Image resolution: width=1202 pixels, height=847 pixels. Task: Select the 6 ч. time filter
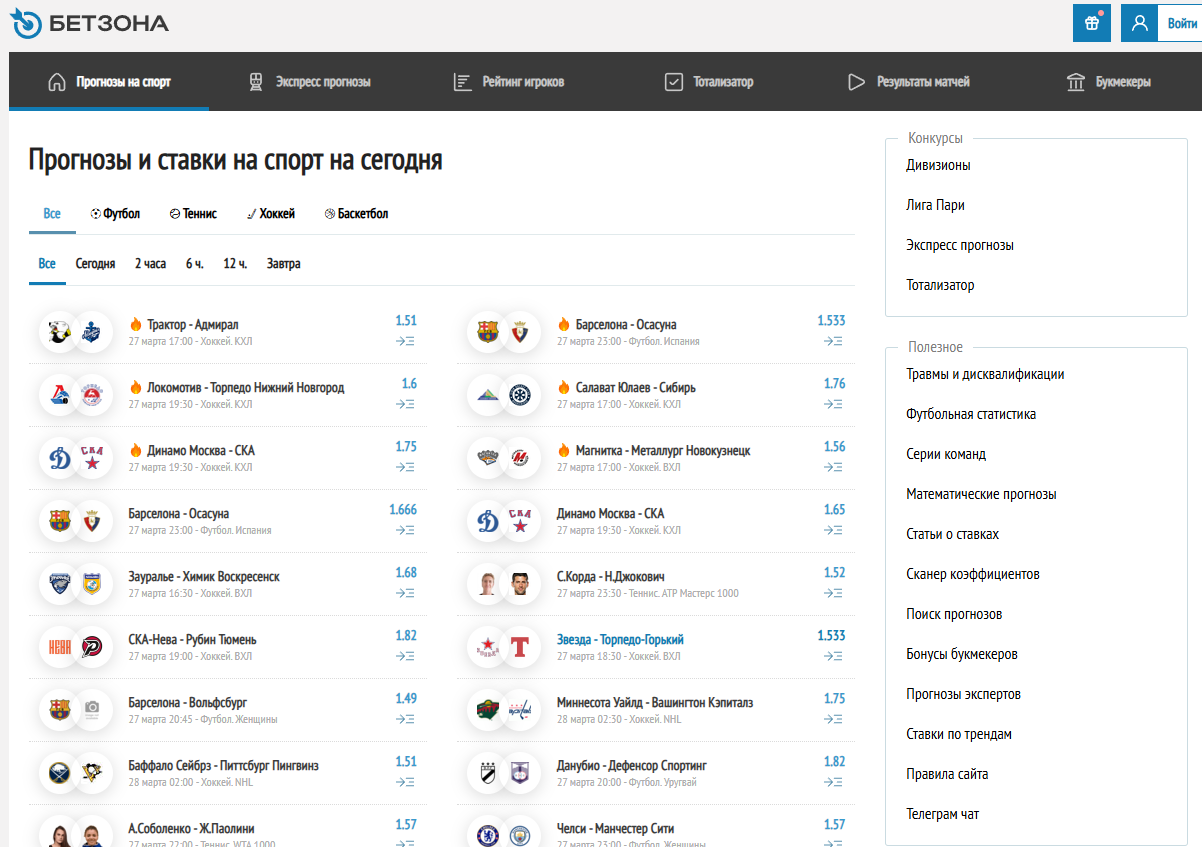pyautogui.click(x=194, y=264)
